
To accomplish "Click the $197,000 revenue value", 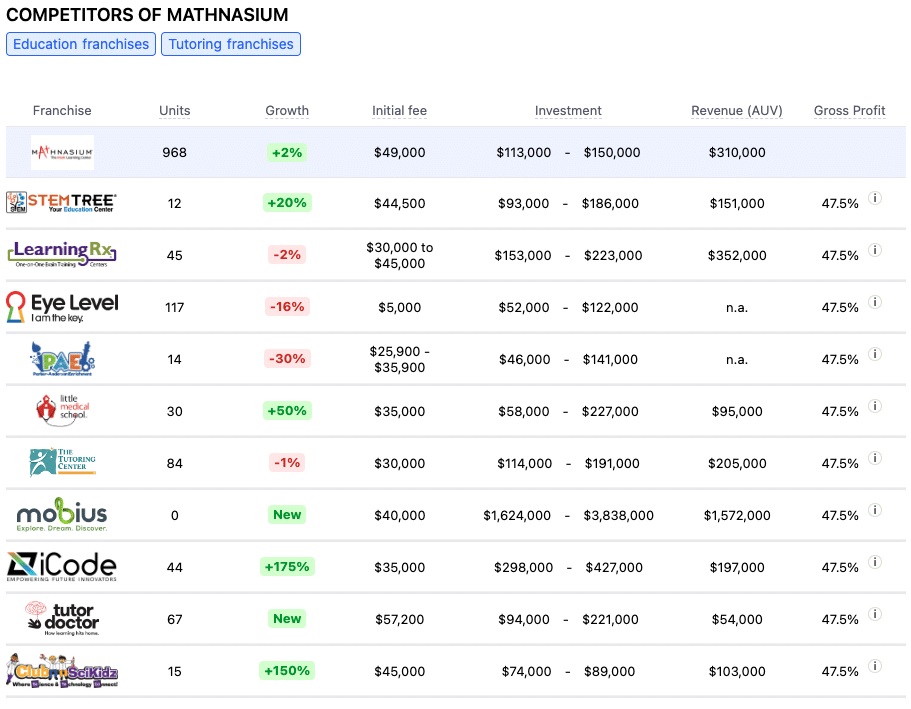I will coord(737,567).
